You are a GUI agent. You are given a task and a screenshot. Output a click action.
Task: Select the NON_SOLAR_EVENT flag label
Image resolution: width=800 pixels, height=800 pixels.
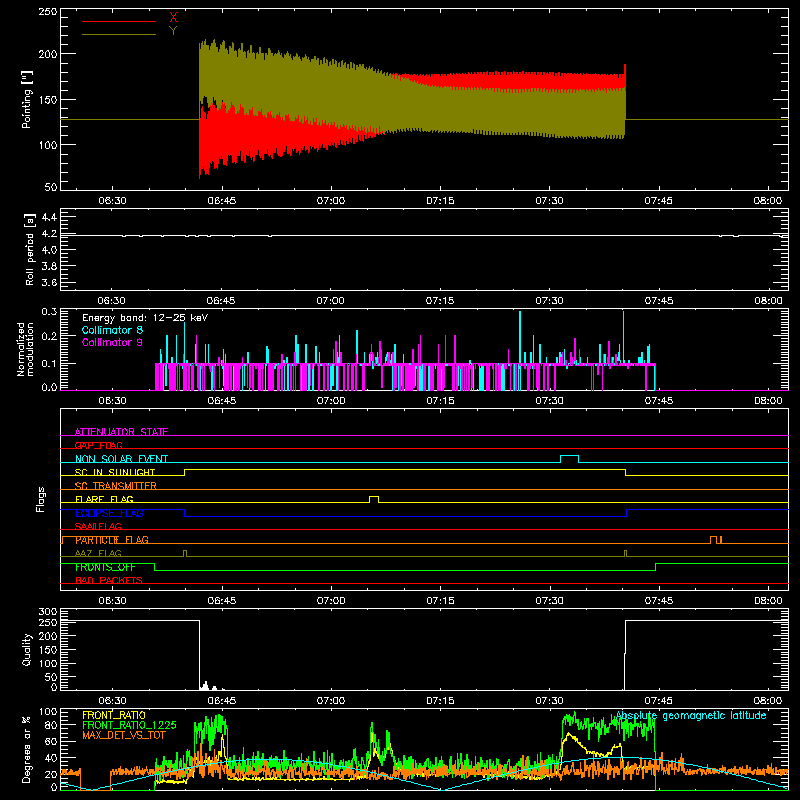tap(121, 459)
